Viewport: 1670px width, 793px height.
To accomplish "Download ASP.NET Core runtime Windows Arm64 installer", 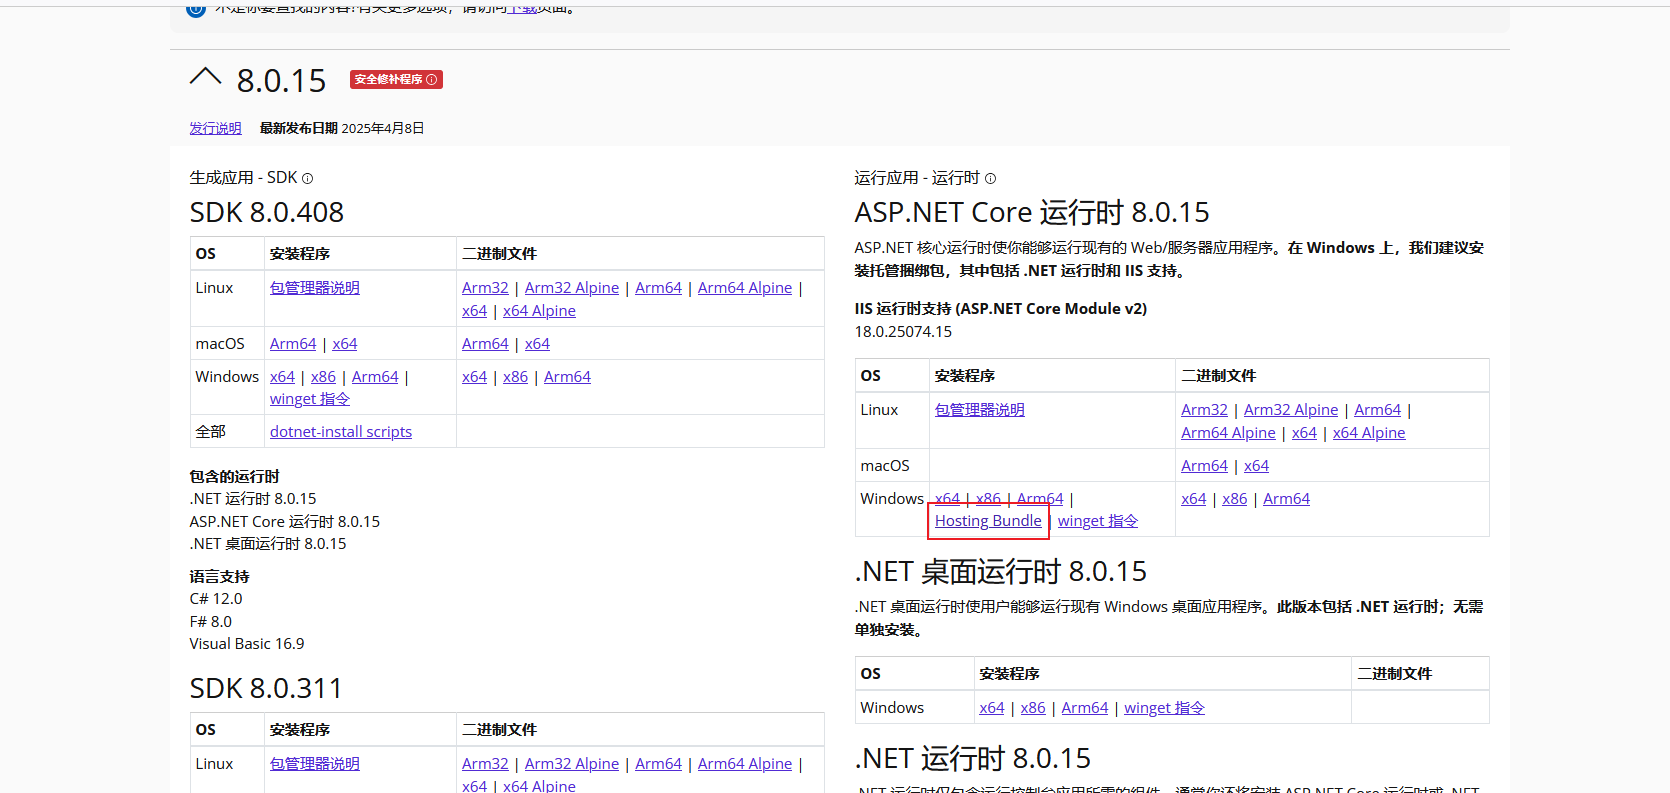I will (1040, 497).
